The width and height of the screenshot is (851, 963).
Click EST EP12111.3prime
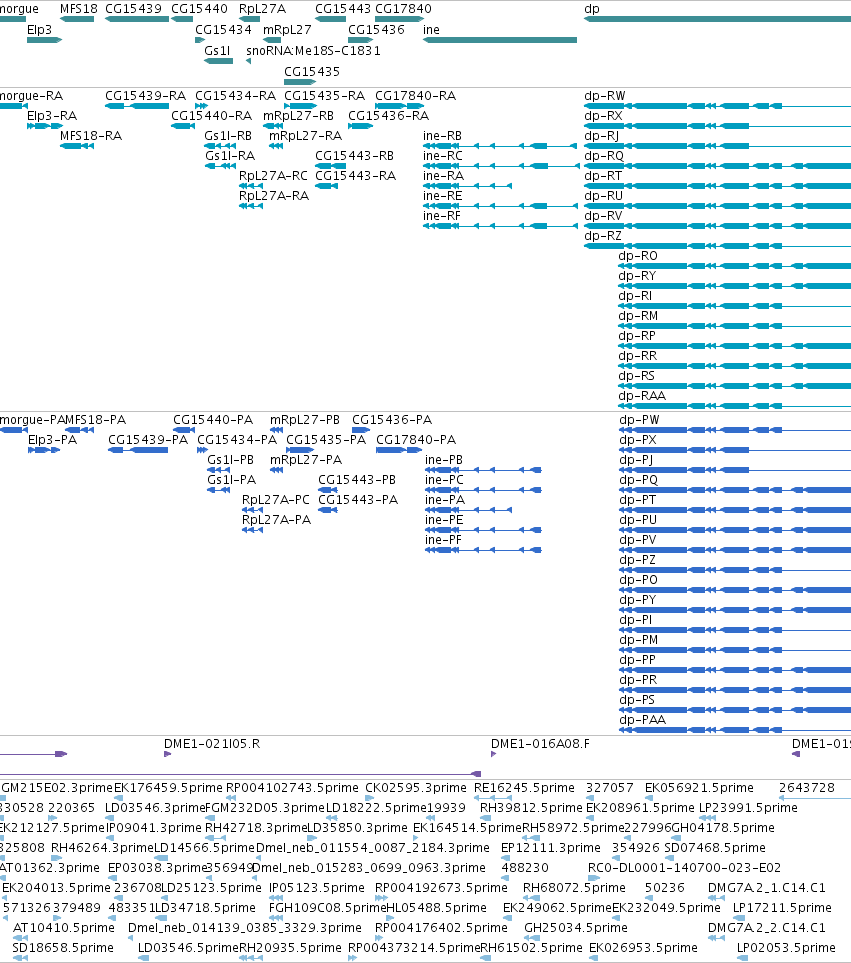(551, 848)
